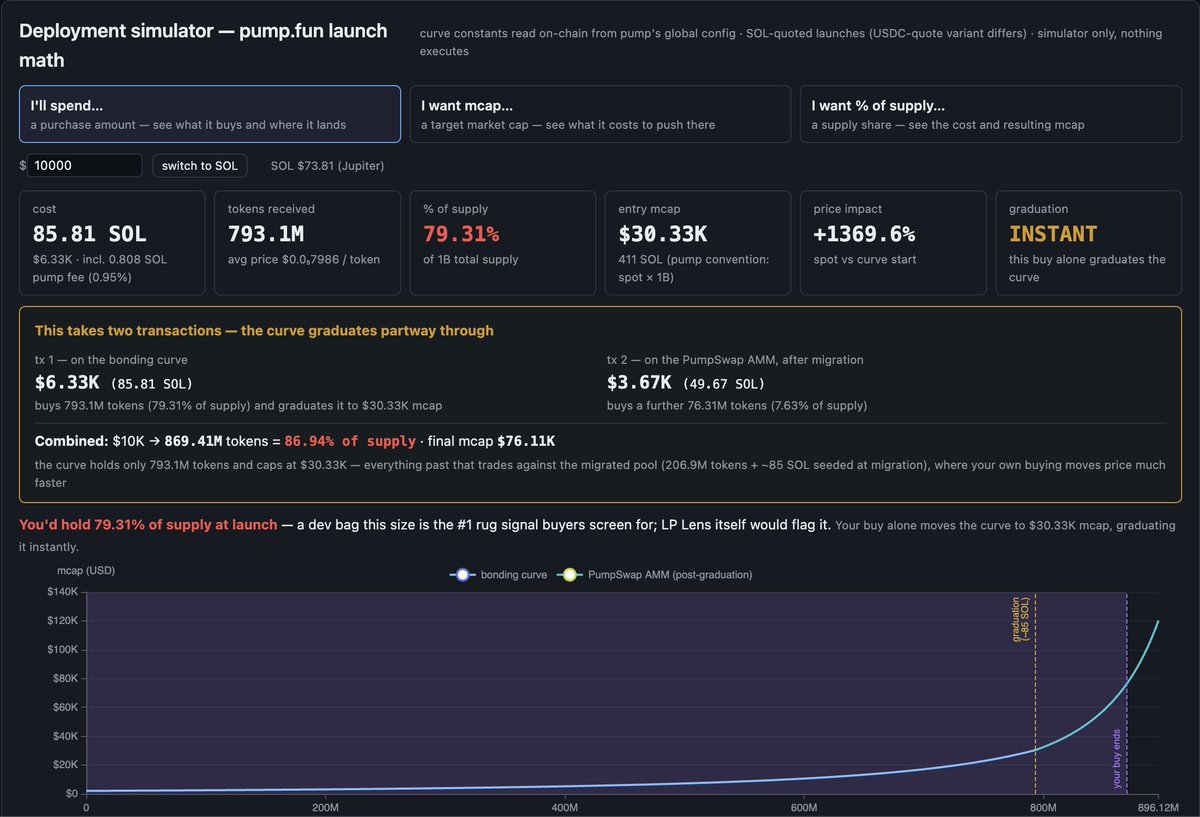Click the $140K y-axis label
Image resolution: width=1200 pixels, height=817 pixels.
click(63, 592)
